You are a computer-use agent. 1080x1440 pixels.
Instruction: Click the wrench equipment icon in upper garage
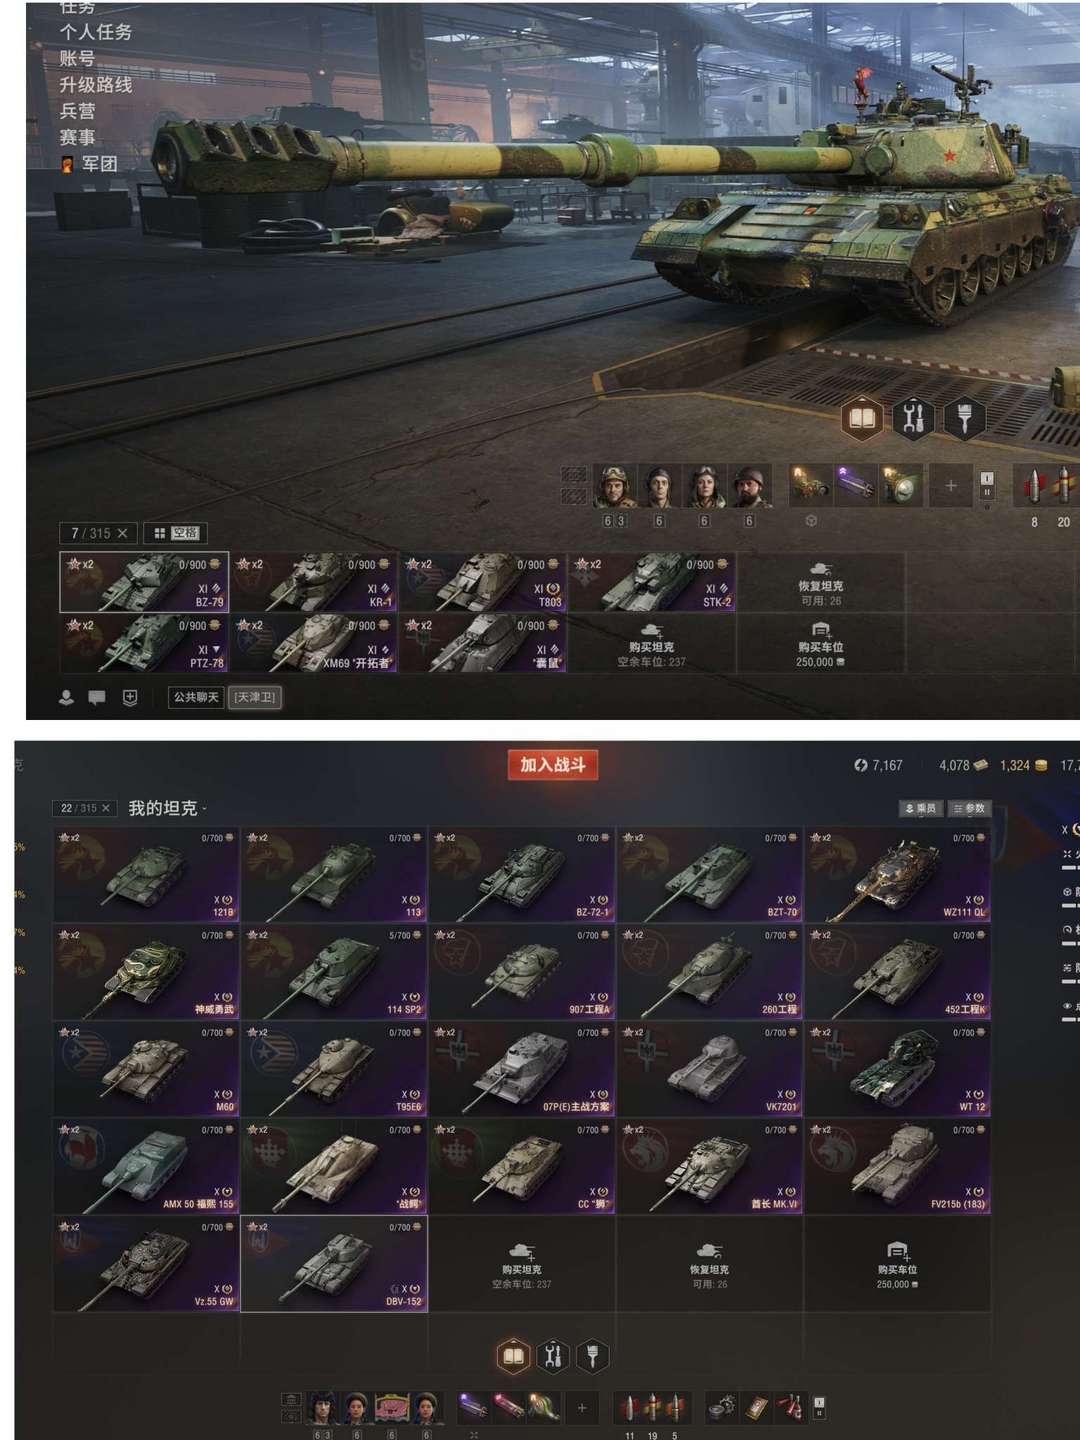912,418
